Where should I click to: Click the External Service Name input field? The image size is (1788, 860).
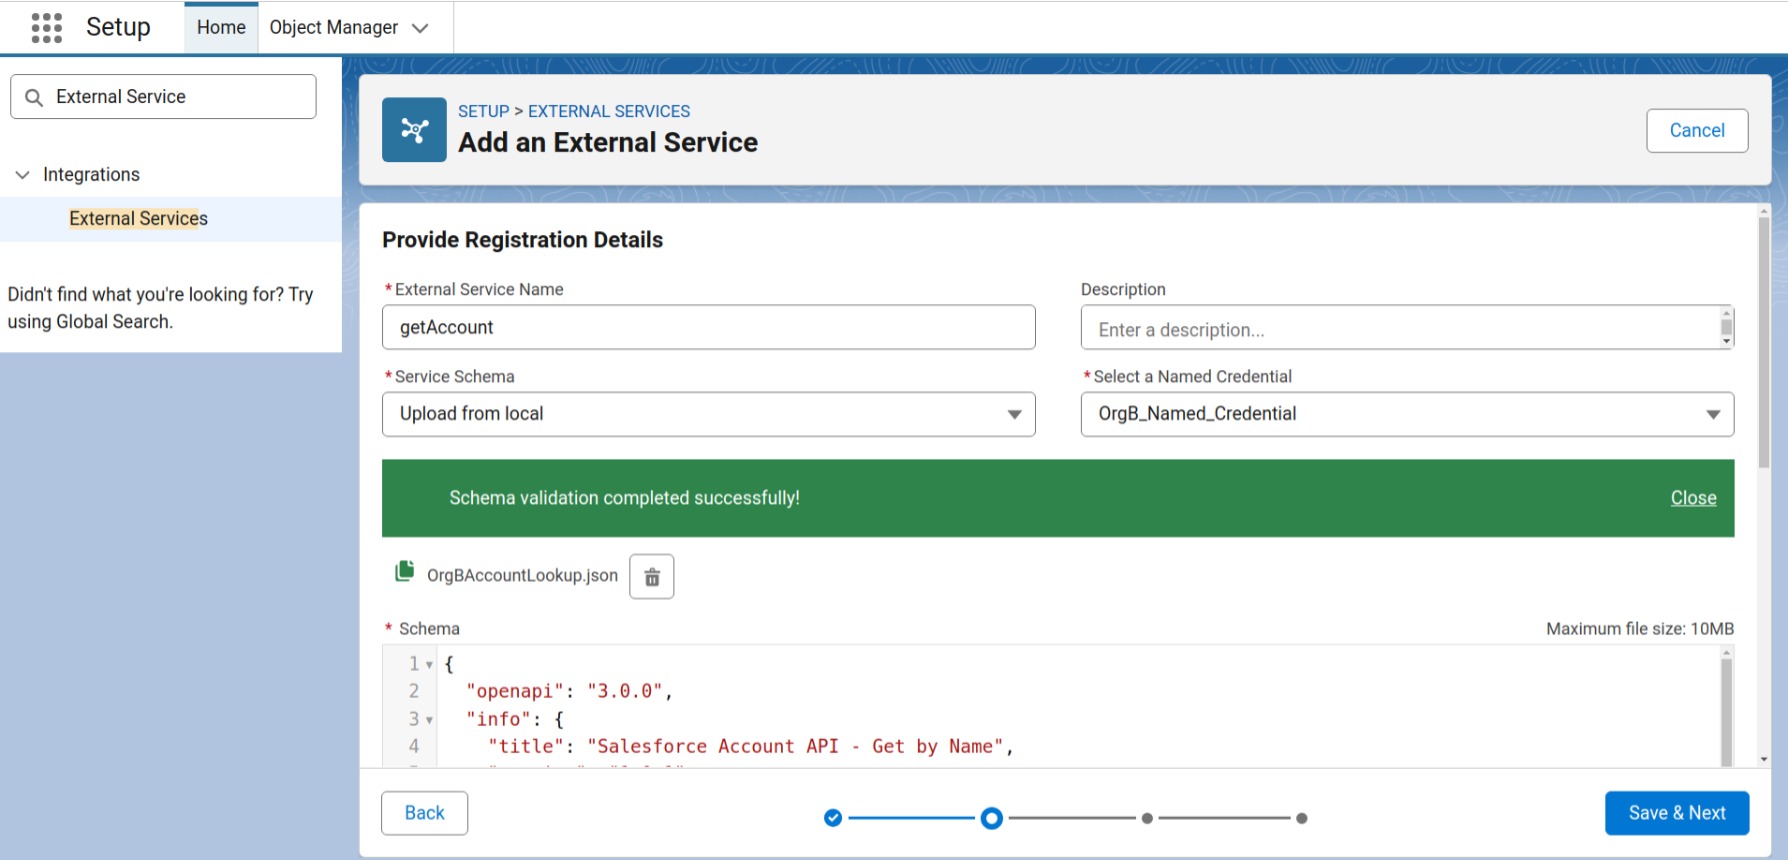coord(708,328)
